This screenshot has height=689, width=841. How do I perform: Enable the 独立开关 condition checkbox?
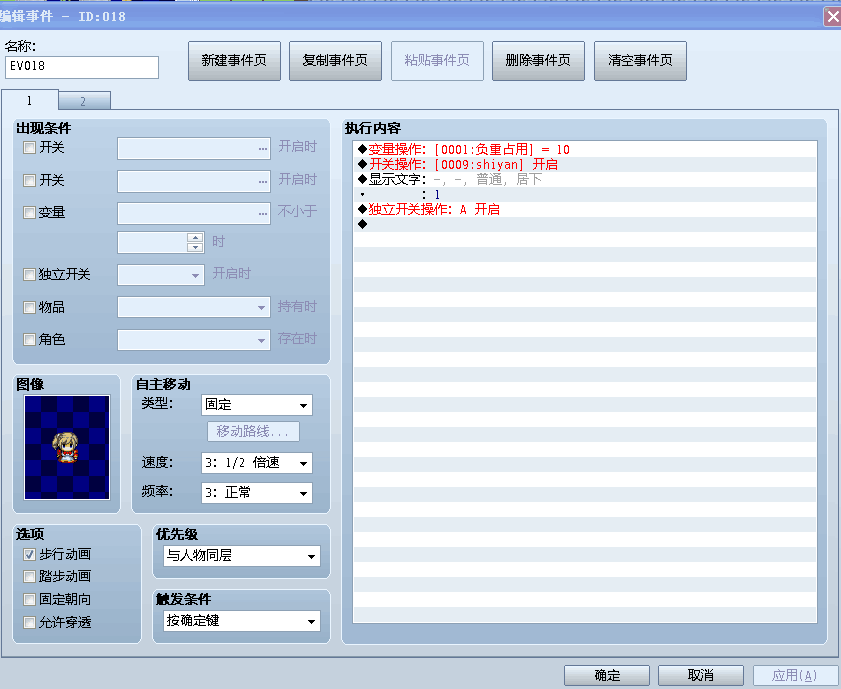[x=29, y=275]
